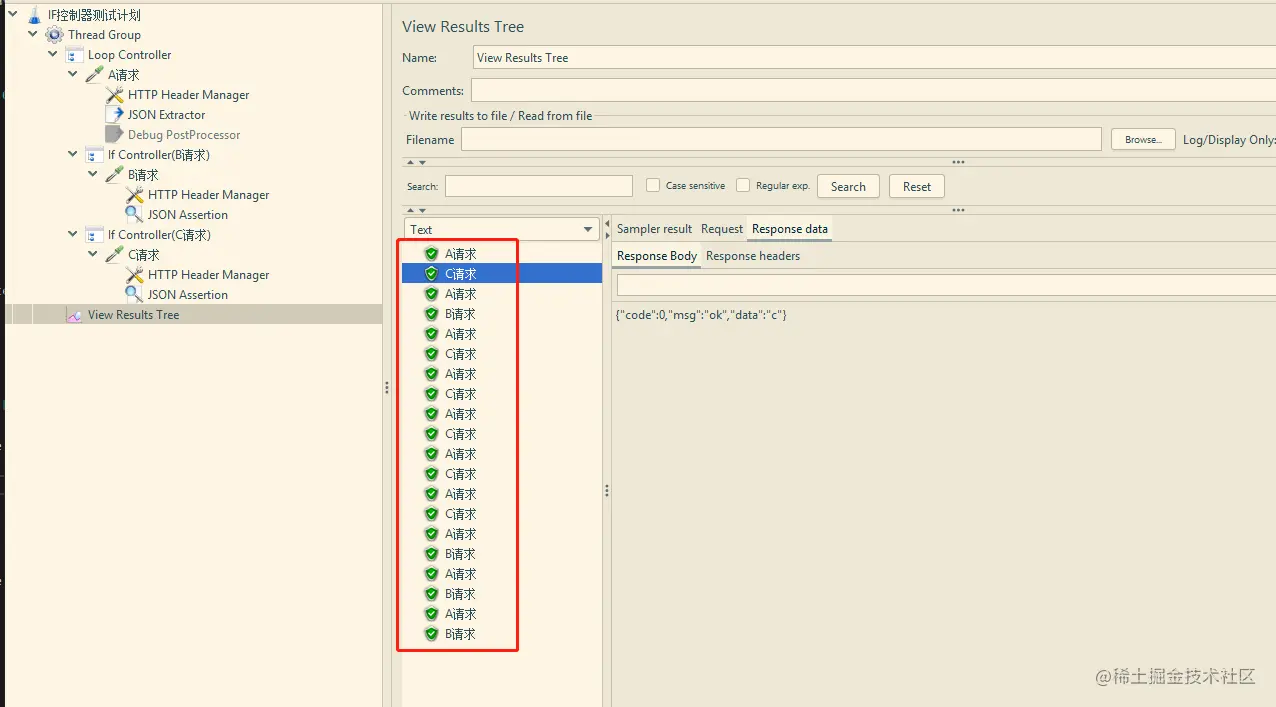This screenshot has height=707, width=1276.
Task: Focus the Search text box
Action: pos(539,186)
